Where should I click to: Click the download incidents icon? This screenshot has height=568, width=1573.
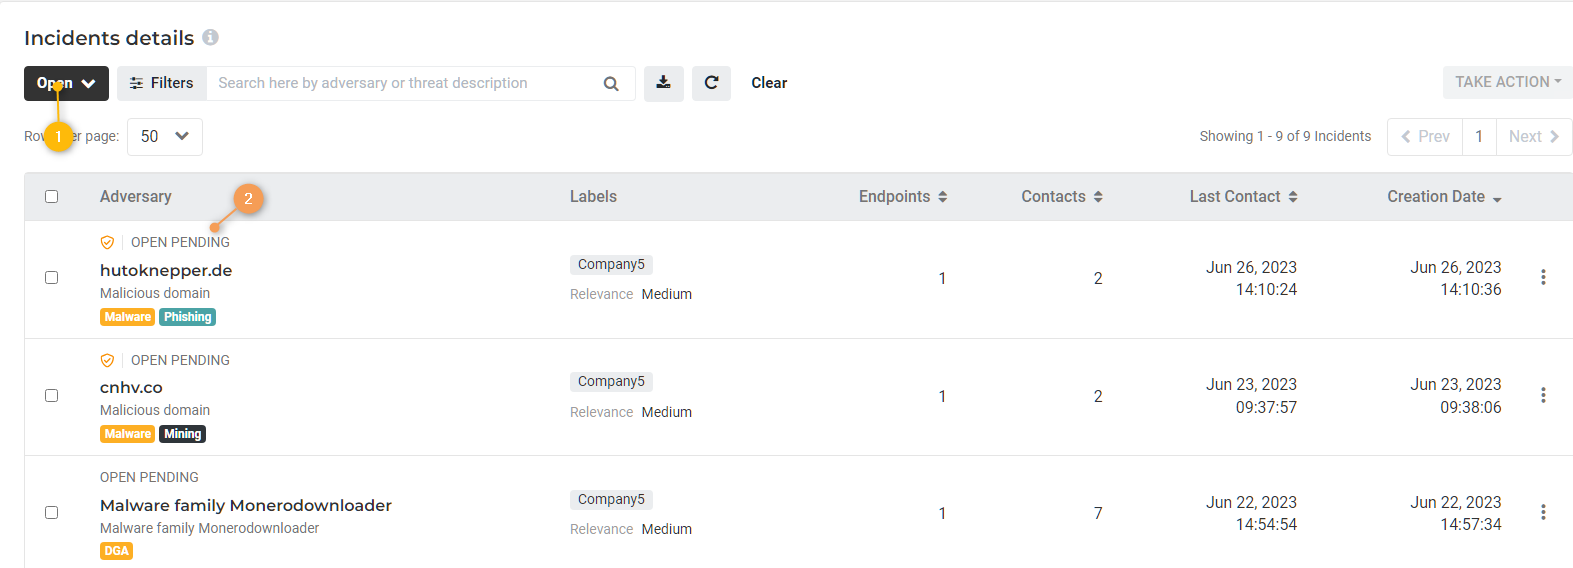click(663, 83)
